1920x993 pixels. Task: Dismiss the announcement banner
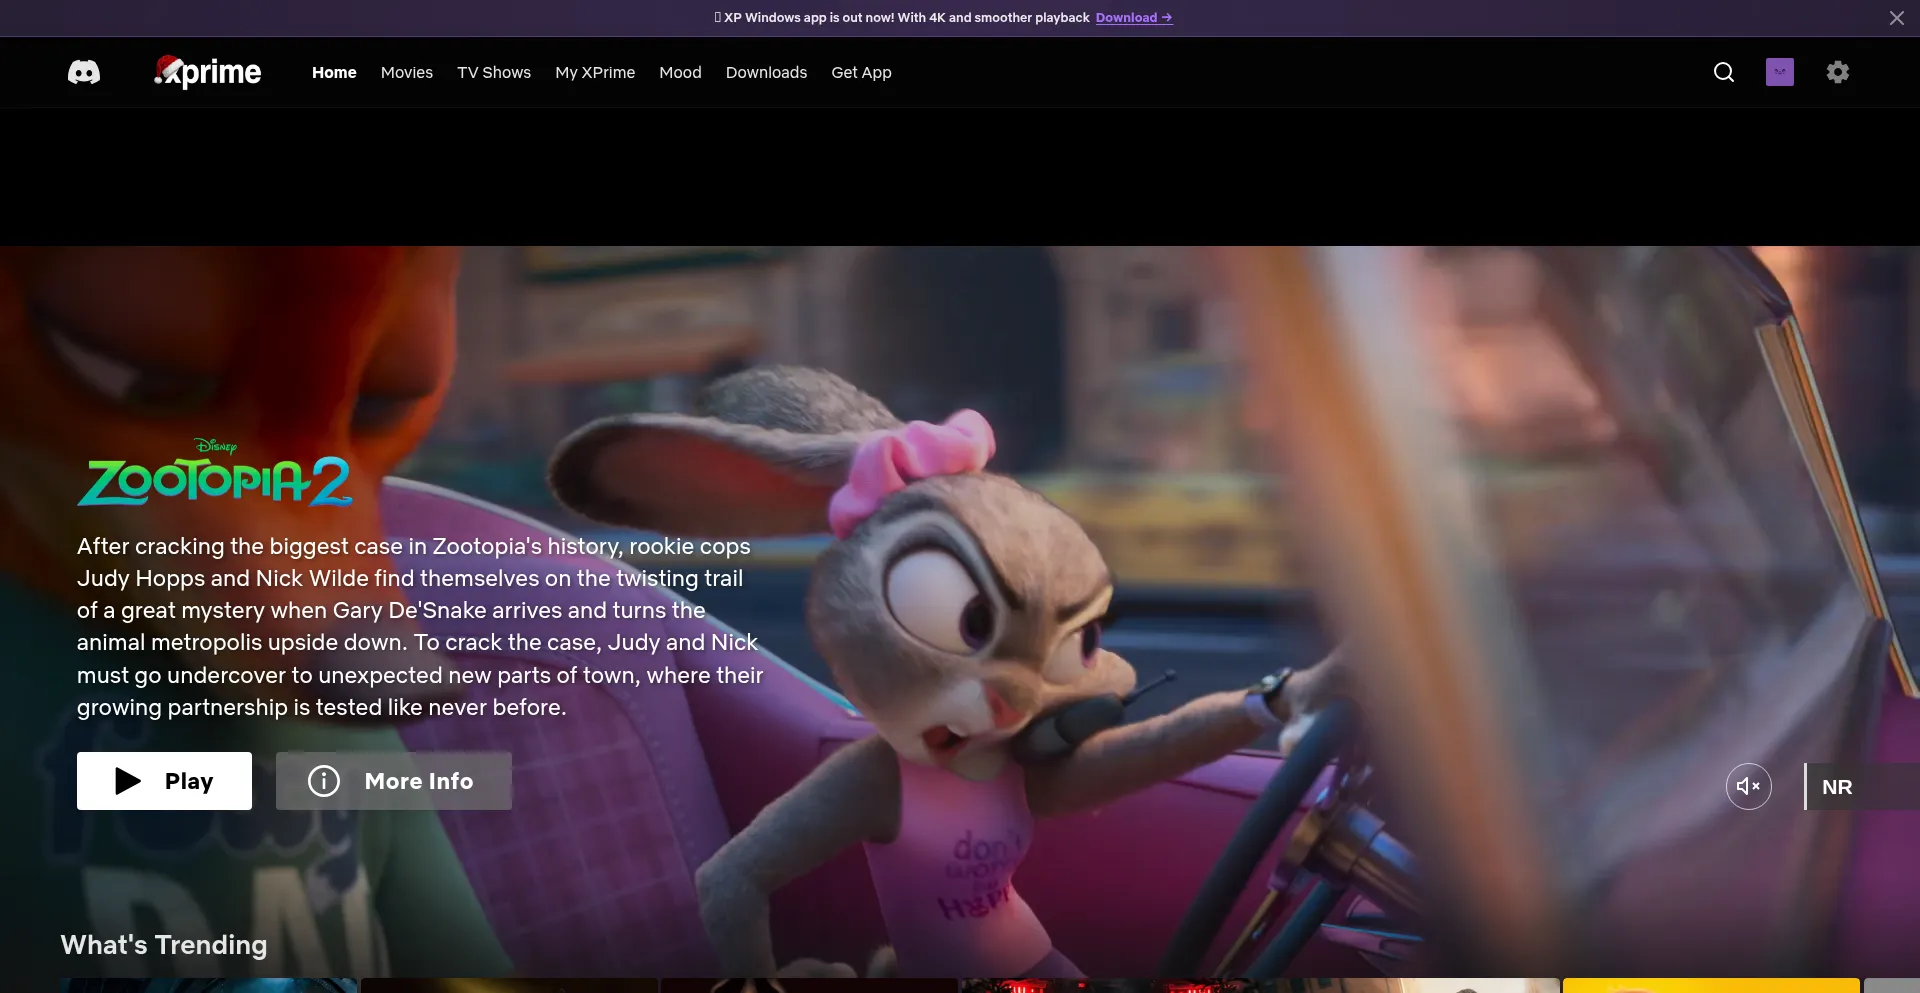pos(1897,18)
